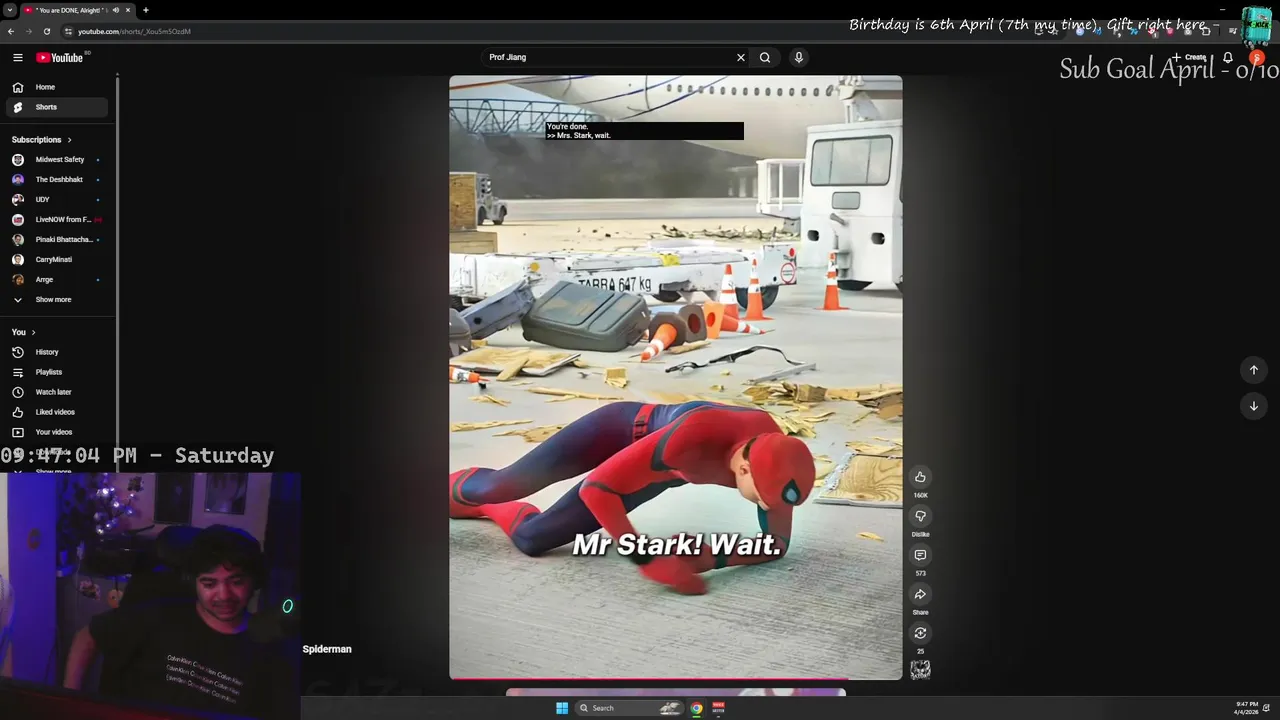View site information icon
Screen dimensions: 1280x720
coord(67,31)
